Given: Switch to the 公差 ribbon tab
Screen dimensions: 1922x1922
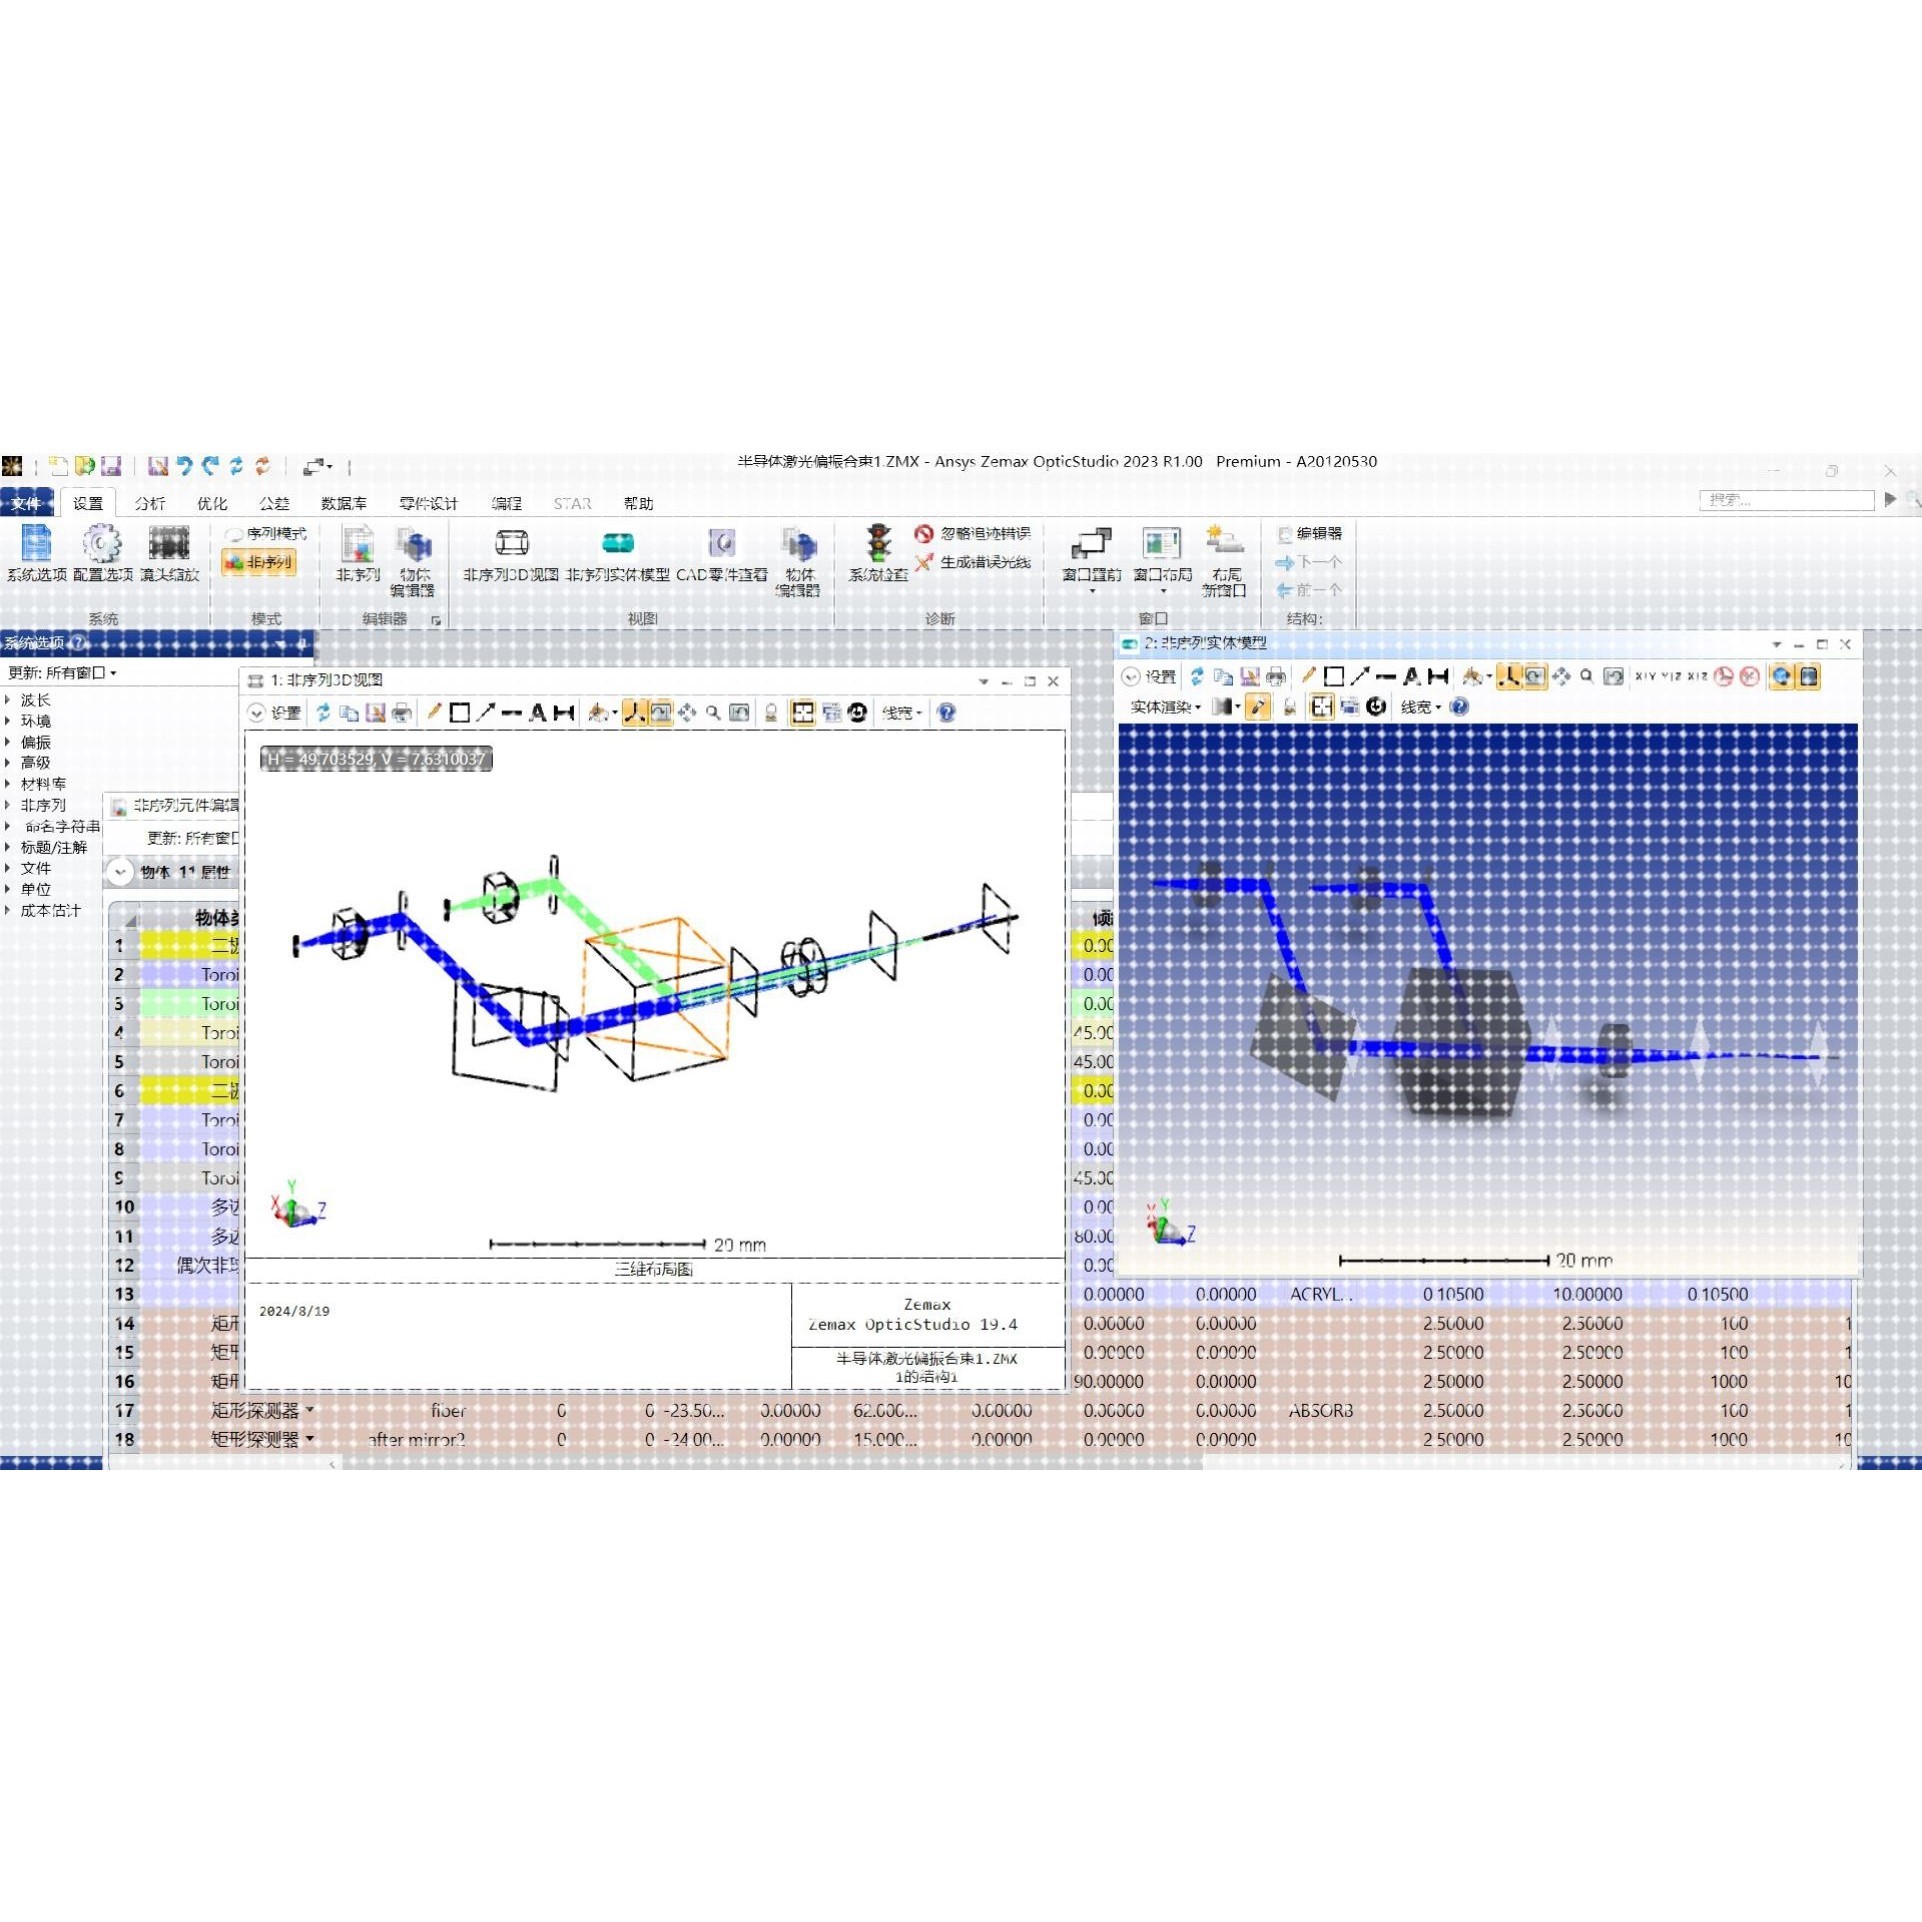Looking at the screenshot, I should pos(274,503).
